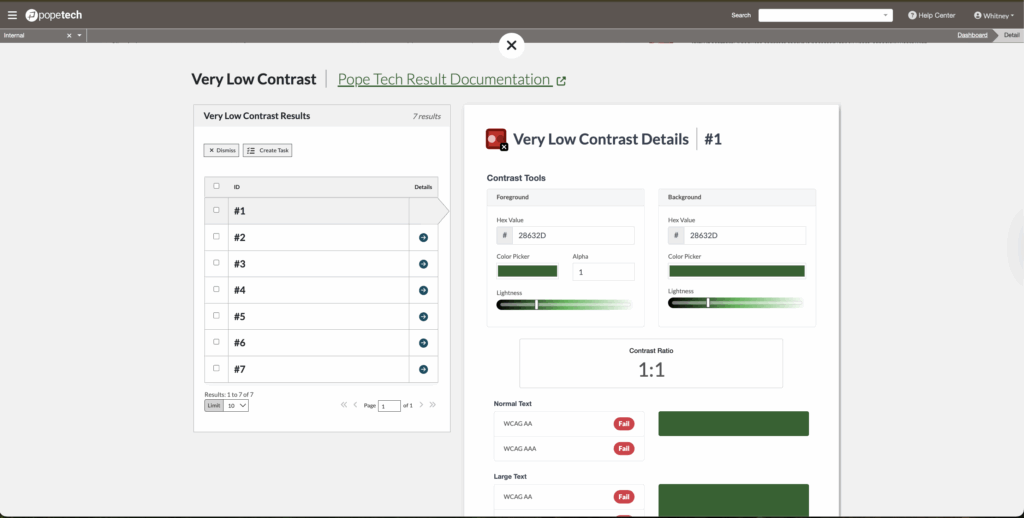
Task: Check the box for result #5
Action: coord(216,316)
